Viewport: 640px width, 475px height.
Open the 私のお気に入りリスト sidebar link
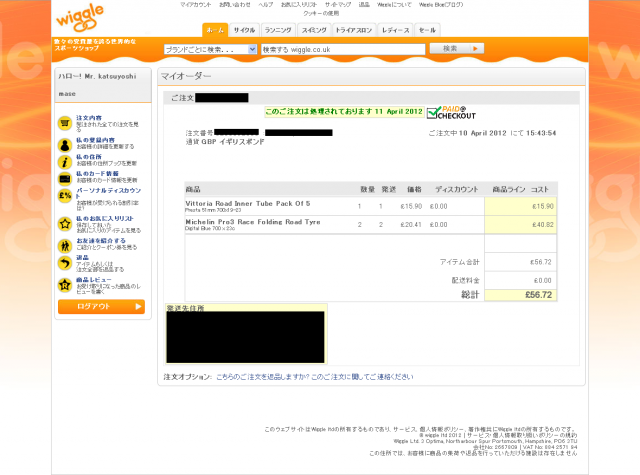(105, 219)
